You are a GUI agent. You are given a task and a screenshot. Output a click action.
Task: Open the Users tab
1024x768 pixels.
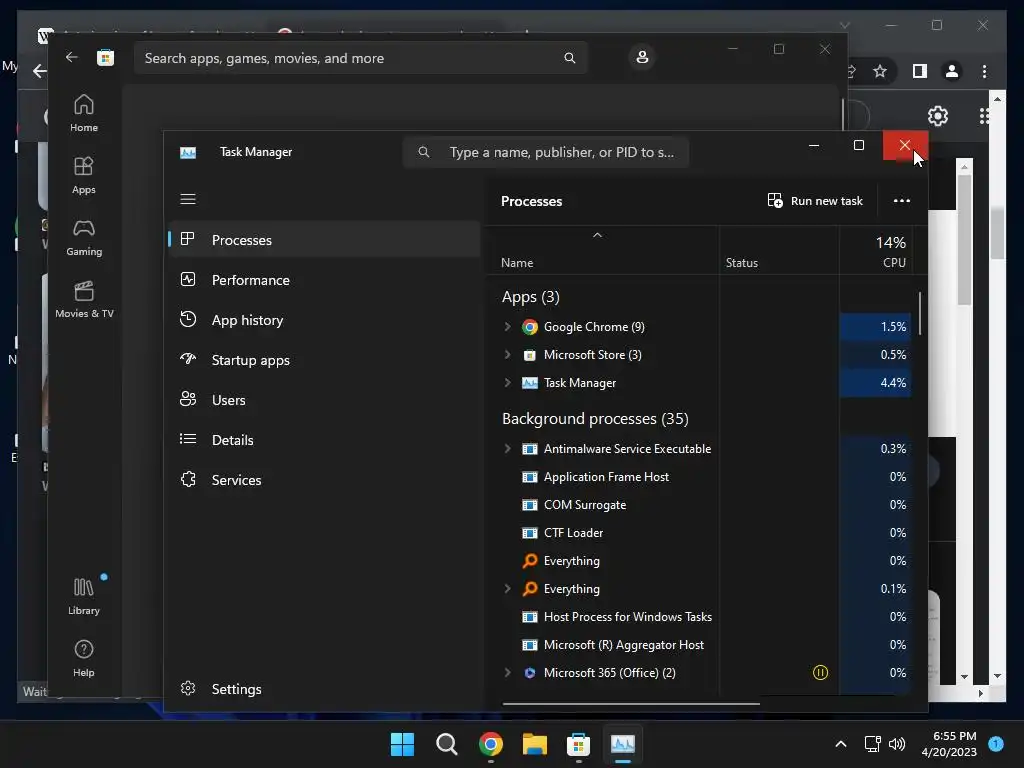pos(325,400)
